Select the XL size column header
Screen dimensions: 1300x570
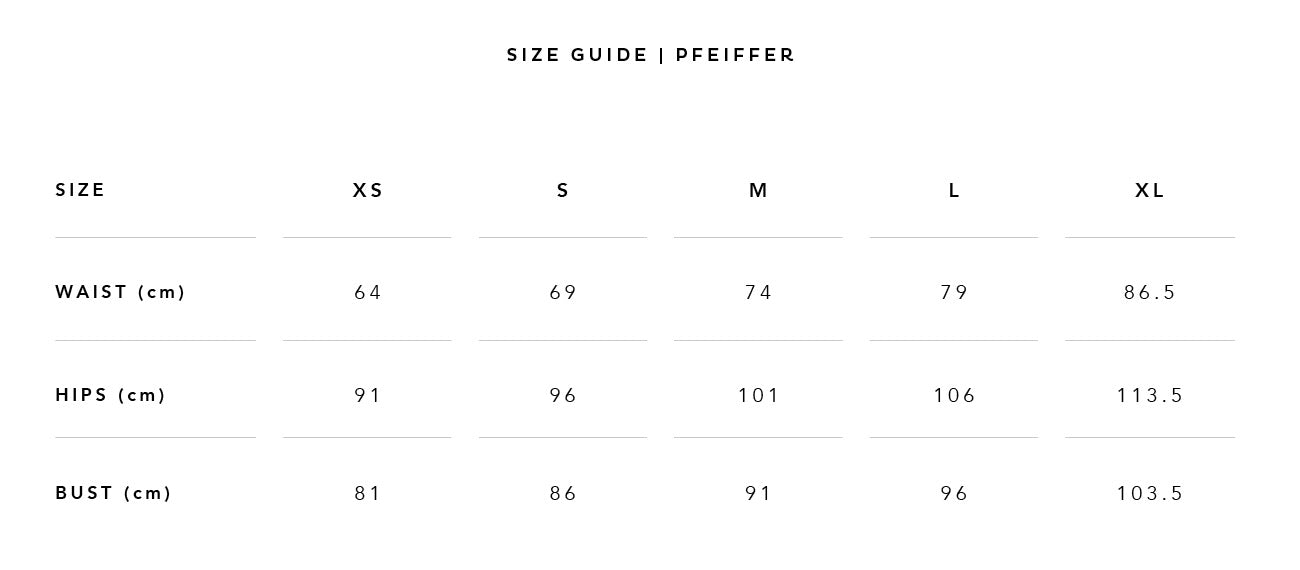click(x=1150, y=190)
